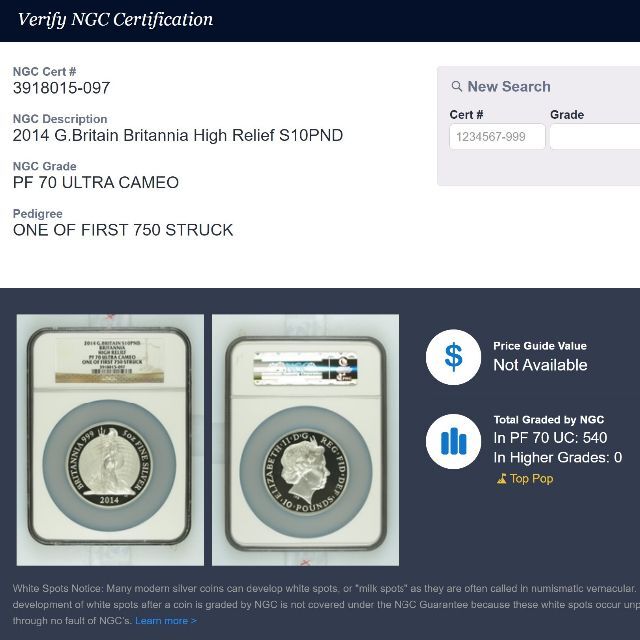Click the NGC Grade label
Viewport: 640px width, 640px height.
pyautogui.click(x=44, y=166)
